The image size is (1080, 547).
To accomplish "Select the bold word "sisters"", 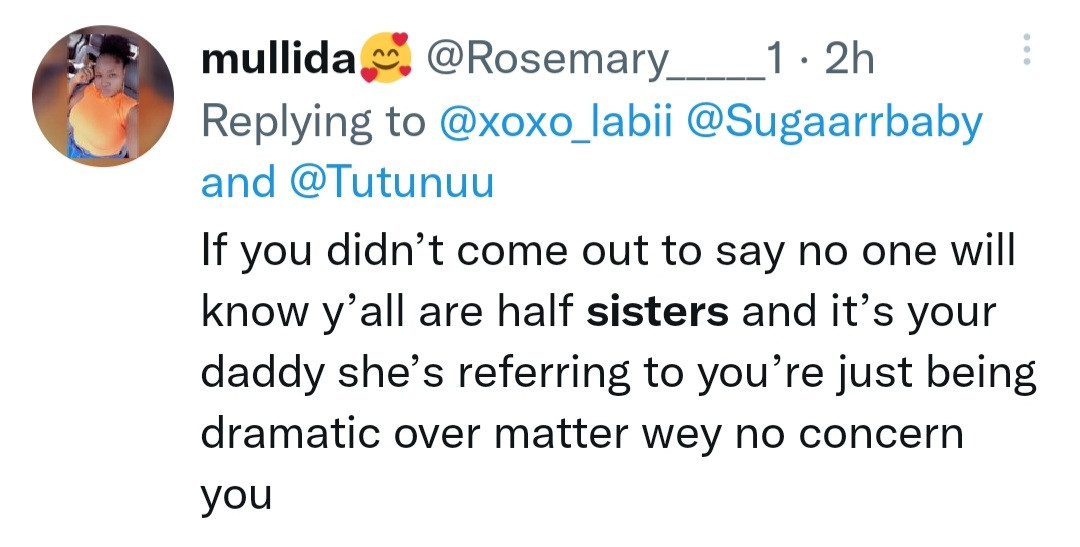I will [x=657, y=313].
